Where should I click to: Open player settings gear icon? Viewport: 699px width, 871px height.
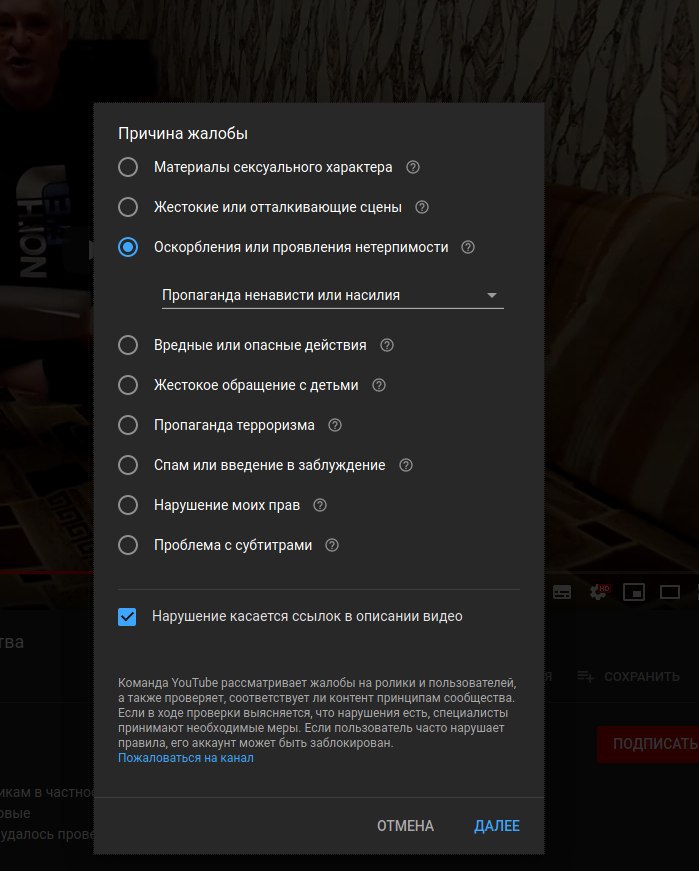coord(598,592)
